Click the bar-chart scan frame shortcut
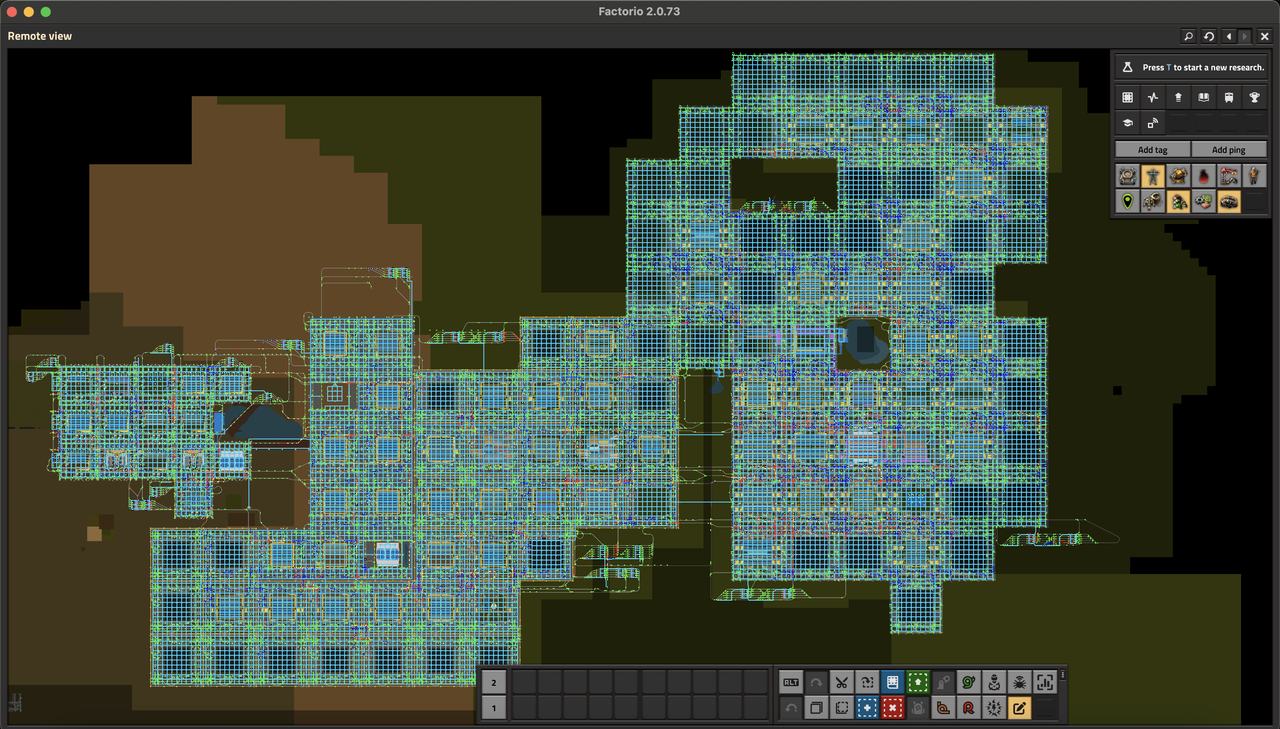The image size is (1280, 729). click(x=1045, y=682)
